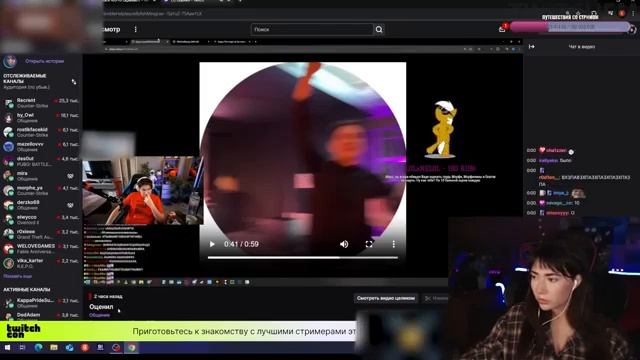The image size is (640, 360).
Task: Click the profile avatar next to Открыть историю
Action: click(10, 62)
